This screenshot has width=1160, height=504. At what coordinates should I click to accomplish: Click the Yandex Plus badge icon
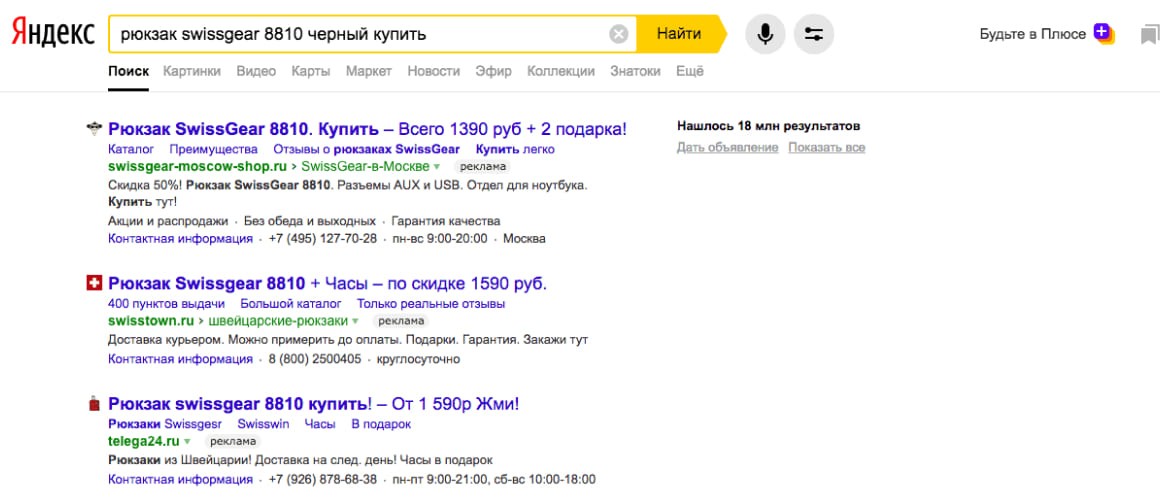pyautogui.click(x=1104, y=33)
